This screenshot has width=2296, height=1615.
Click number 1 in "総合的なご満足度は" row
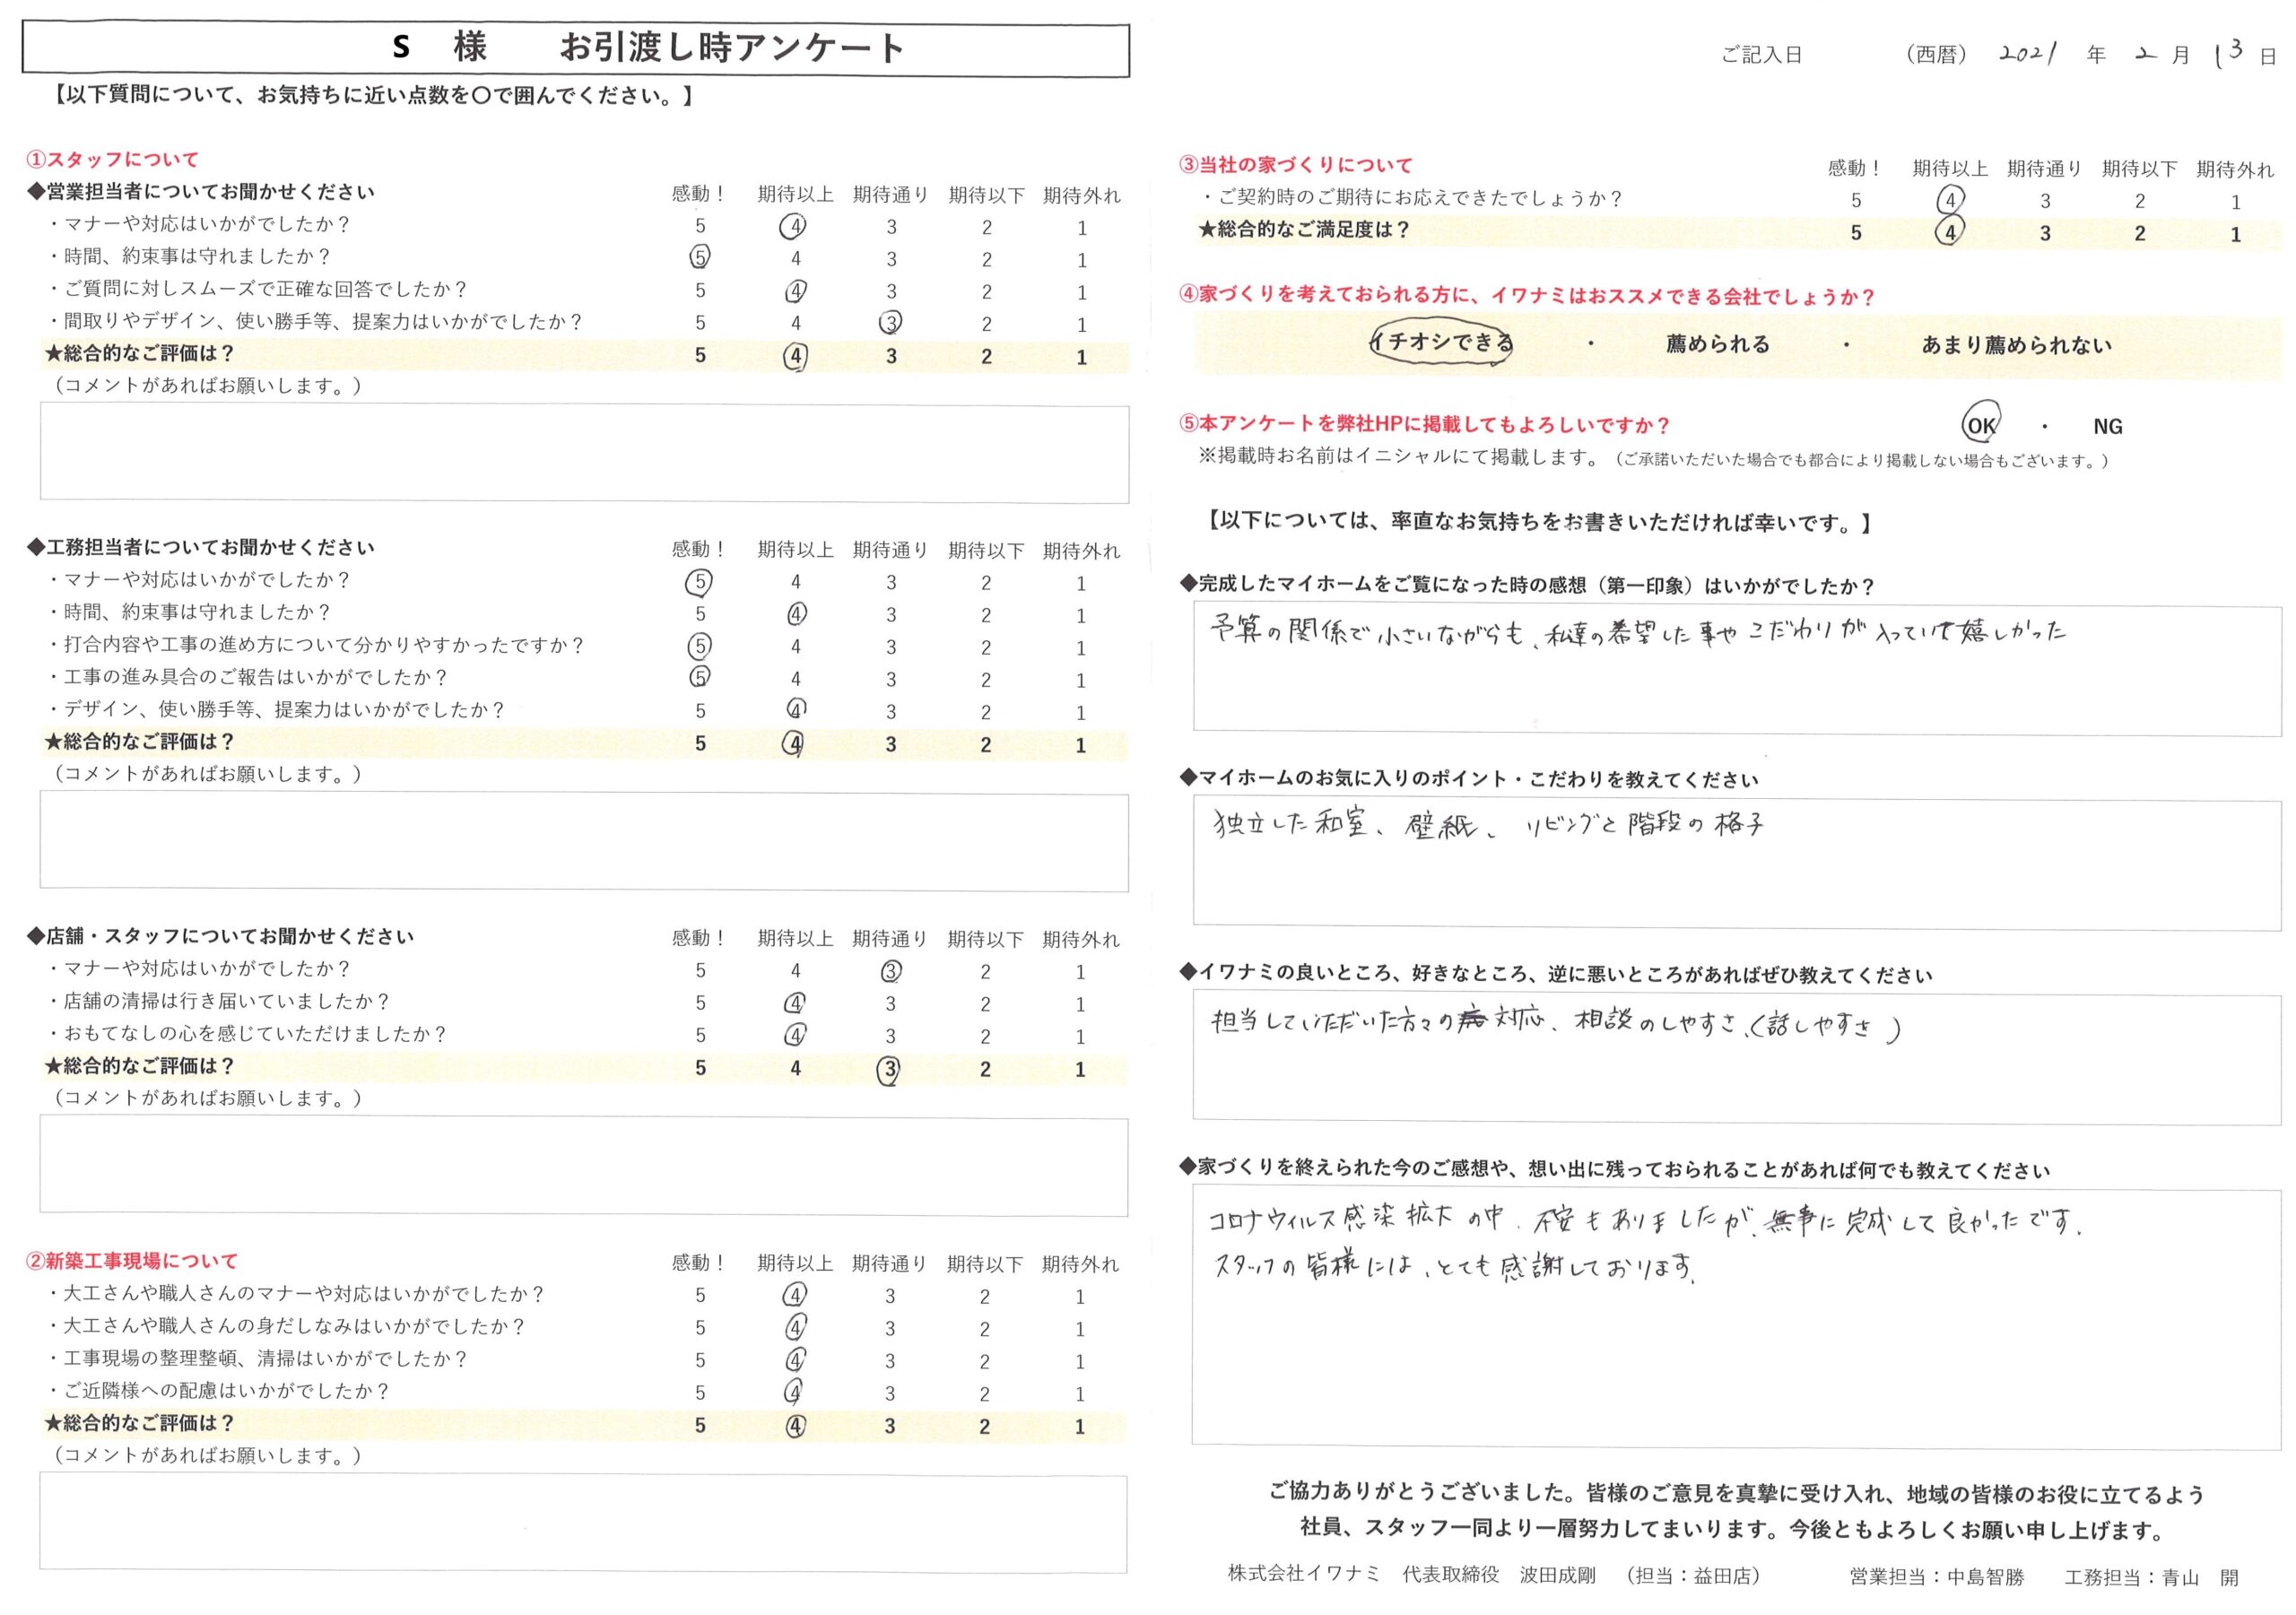pos(2236,235)
